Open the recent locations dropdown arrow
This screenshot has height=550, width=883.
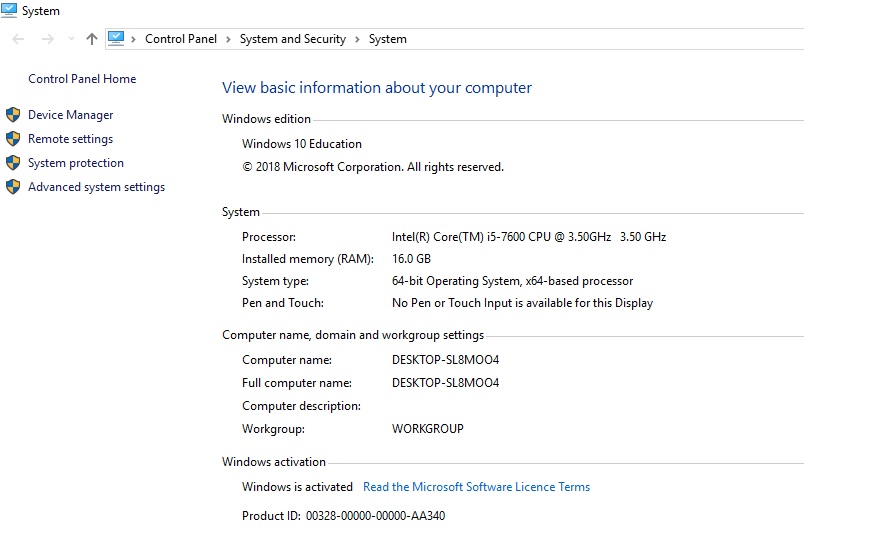coord(71,39)
